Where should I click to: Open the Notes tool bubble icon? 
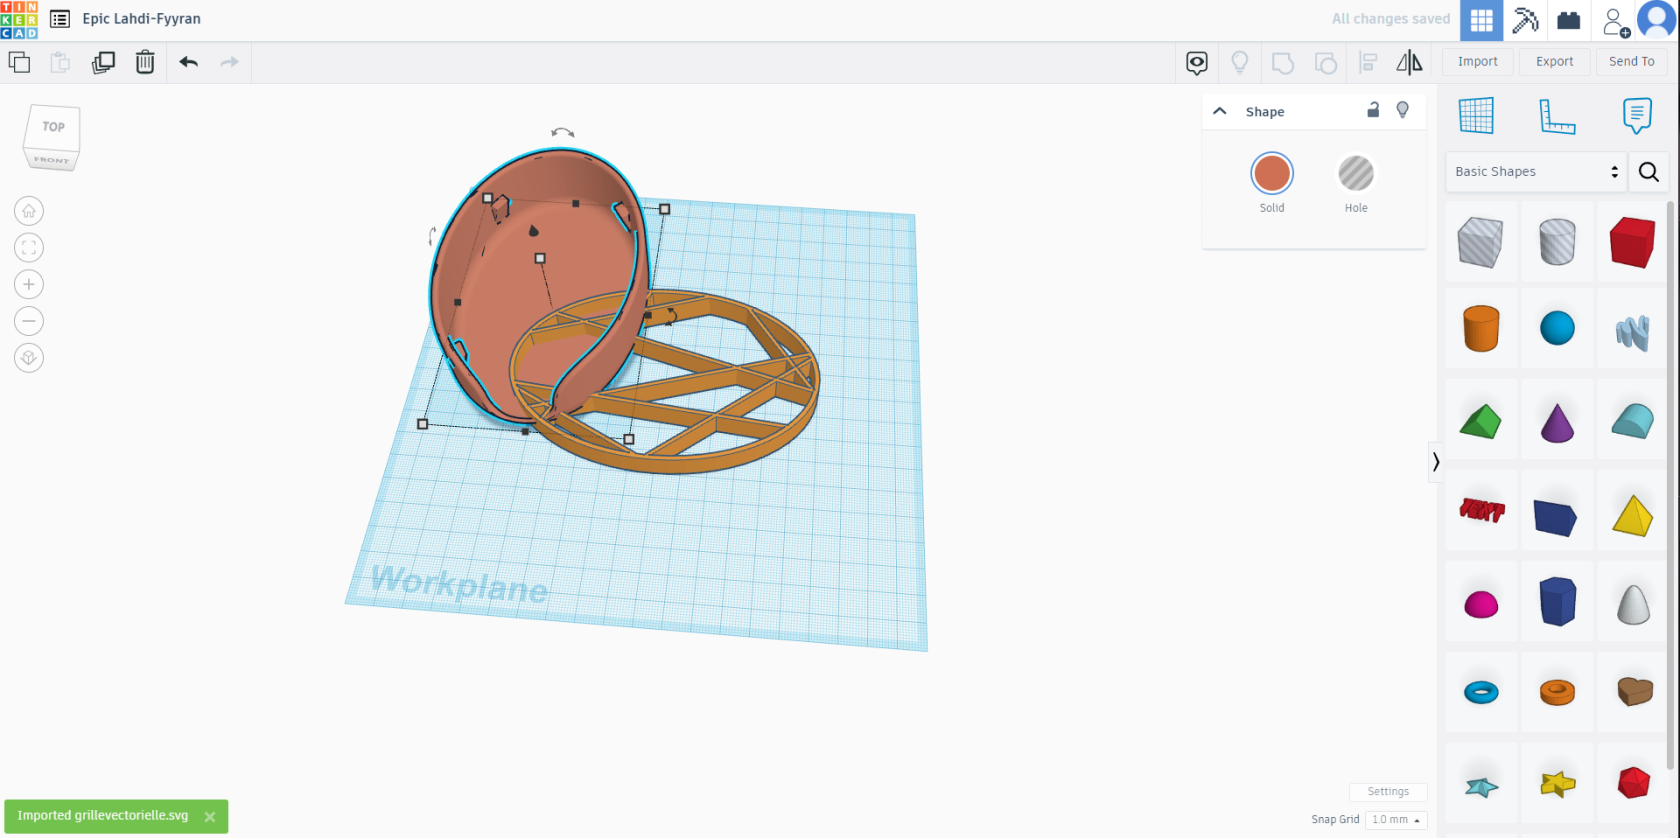[1197, 63]
